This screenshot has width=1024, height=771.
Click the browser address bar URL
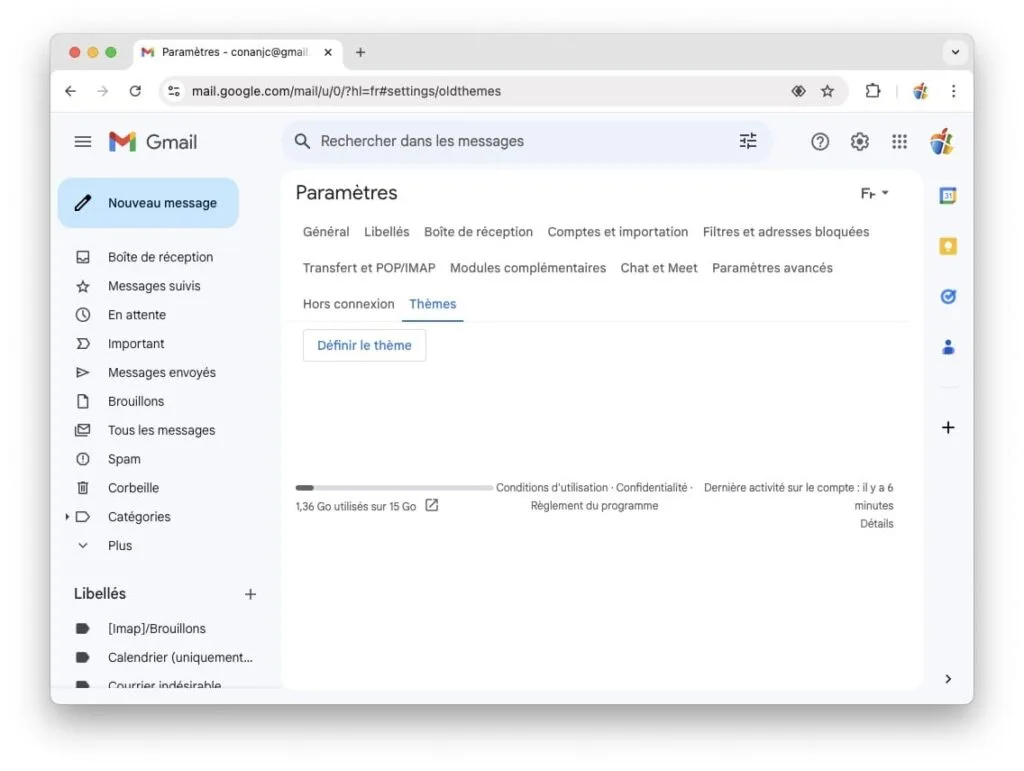(346, 91)
